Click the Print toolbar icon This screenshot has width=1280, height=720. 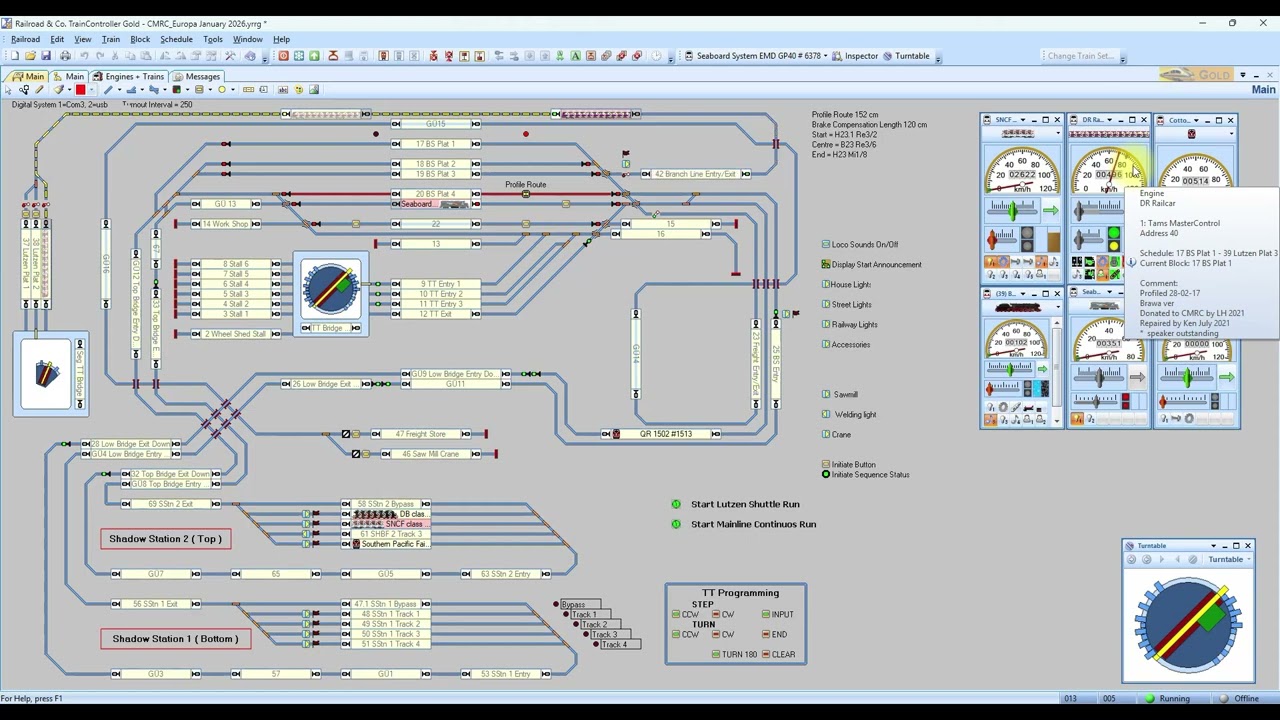(65, 56)
